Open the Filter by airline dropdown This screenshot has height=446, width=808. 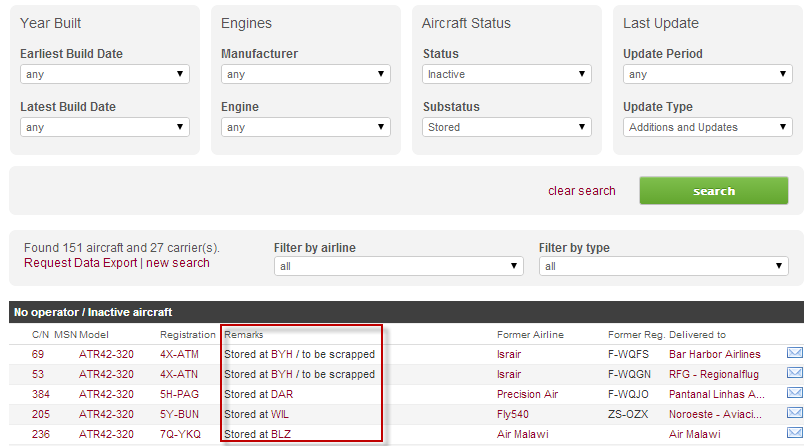pyautogui.click(x=399, y=266)
